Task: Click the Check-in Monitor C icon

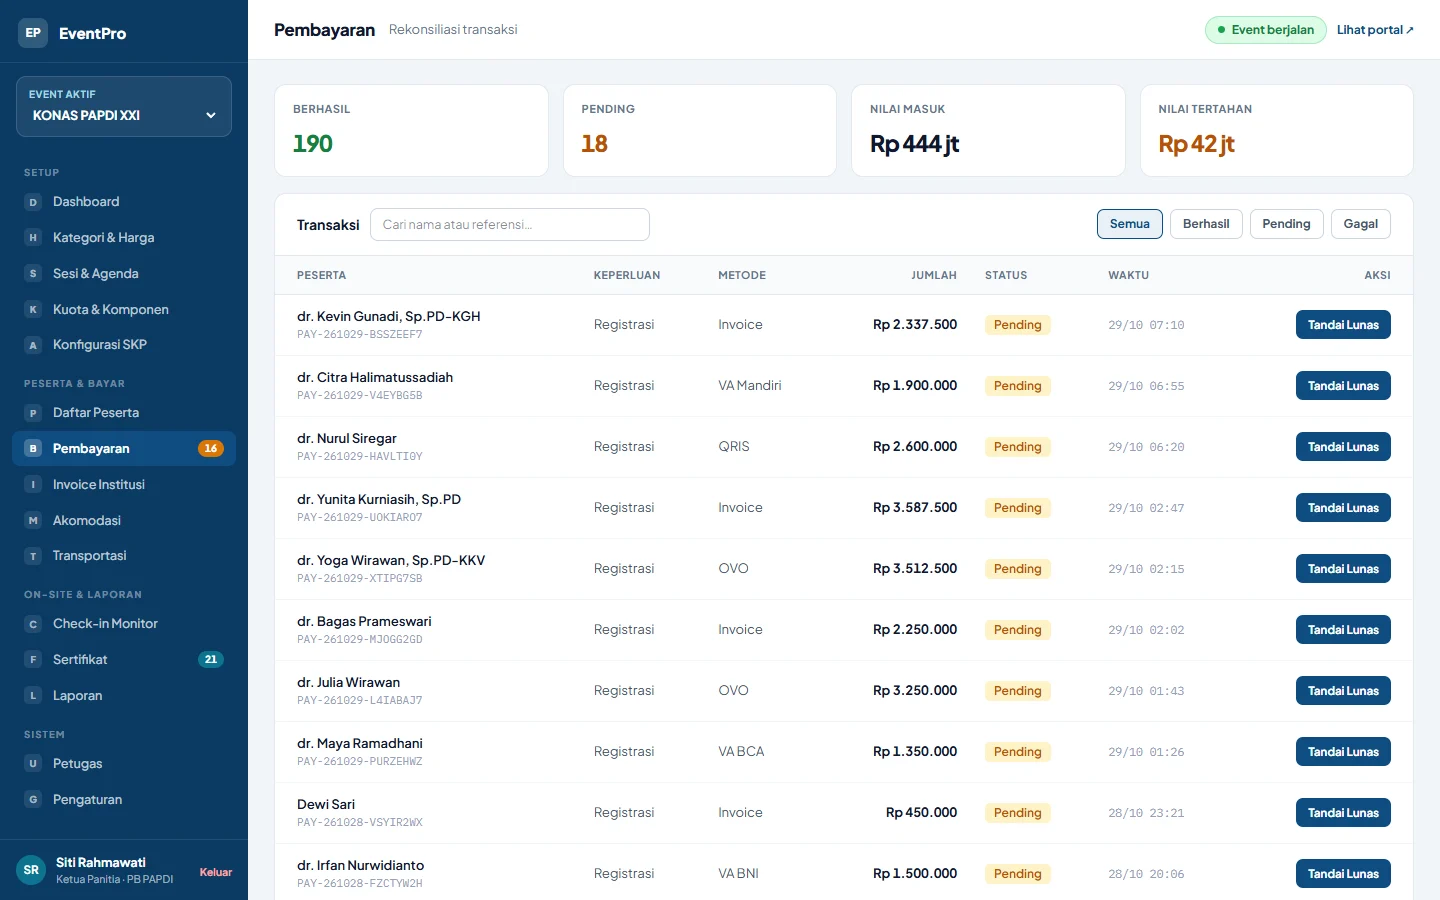Action: pyautogui.click(x=33, y=624)
